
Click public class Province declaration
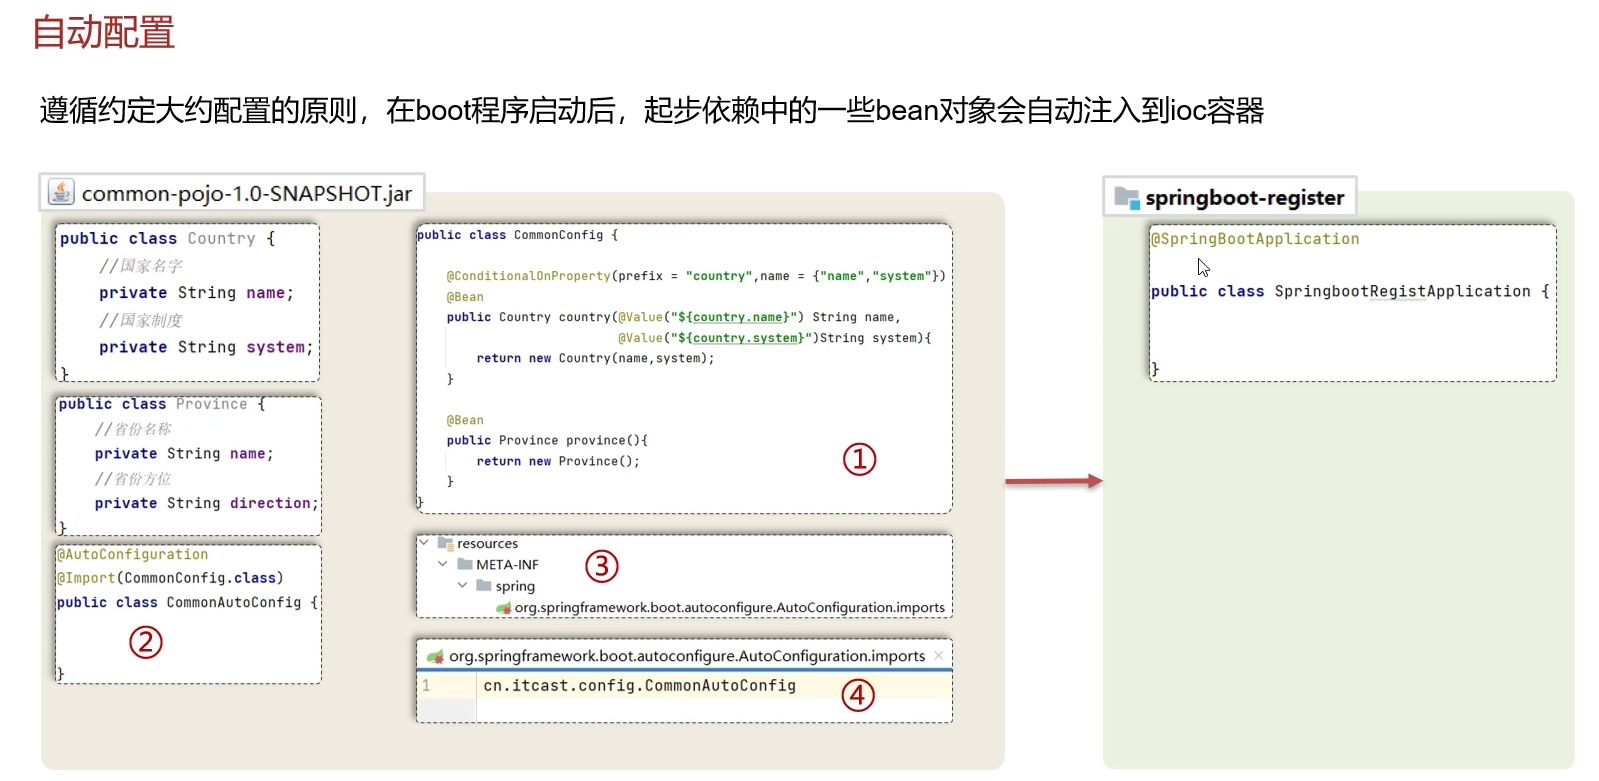[x=162, y=404]
